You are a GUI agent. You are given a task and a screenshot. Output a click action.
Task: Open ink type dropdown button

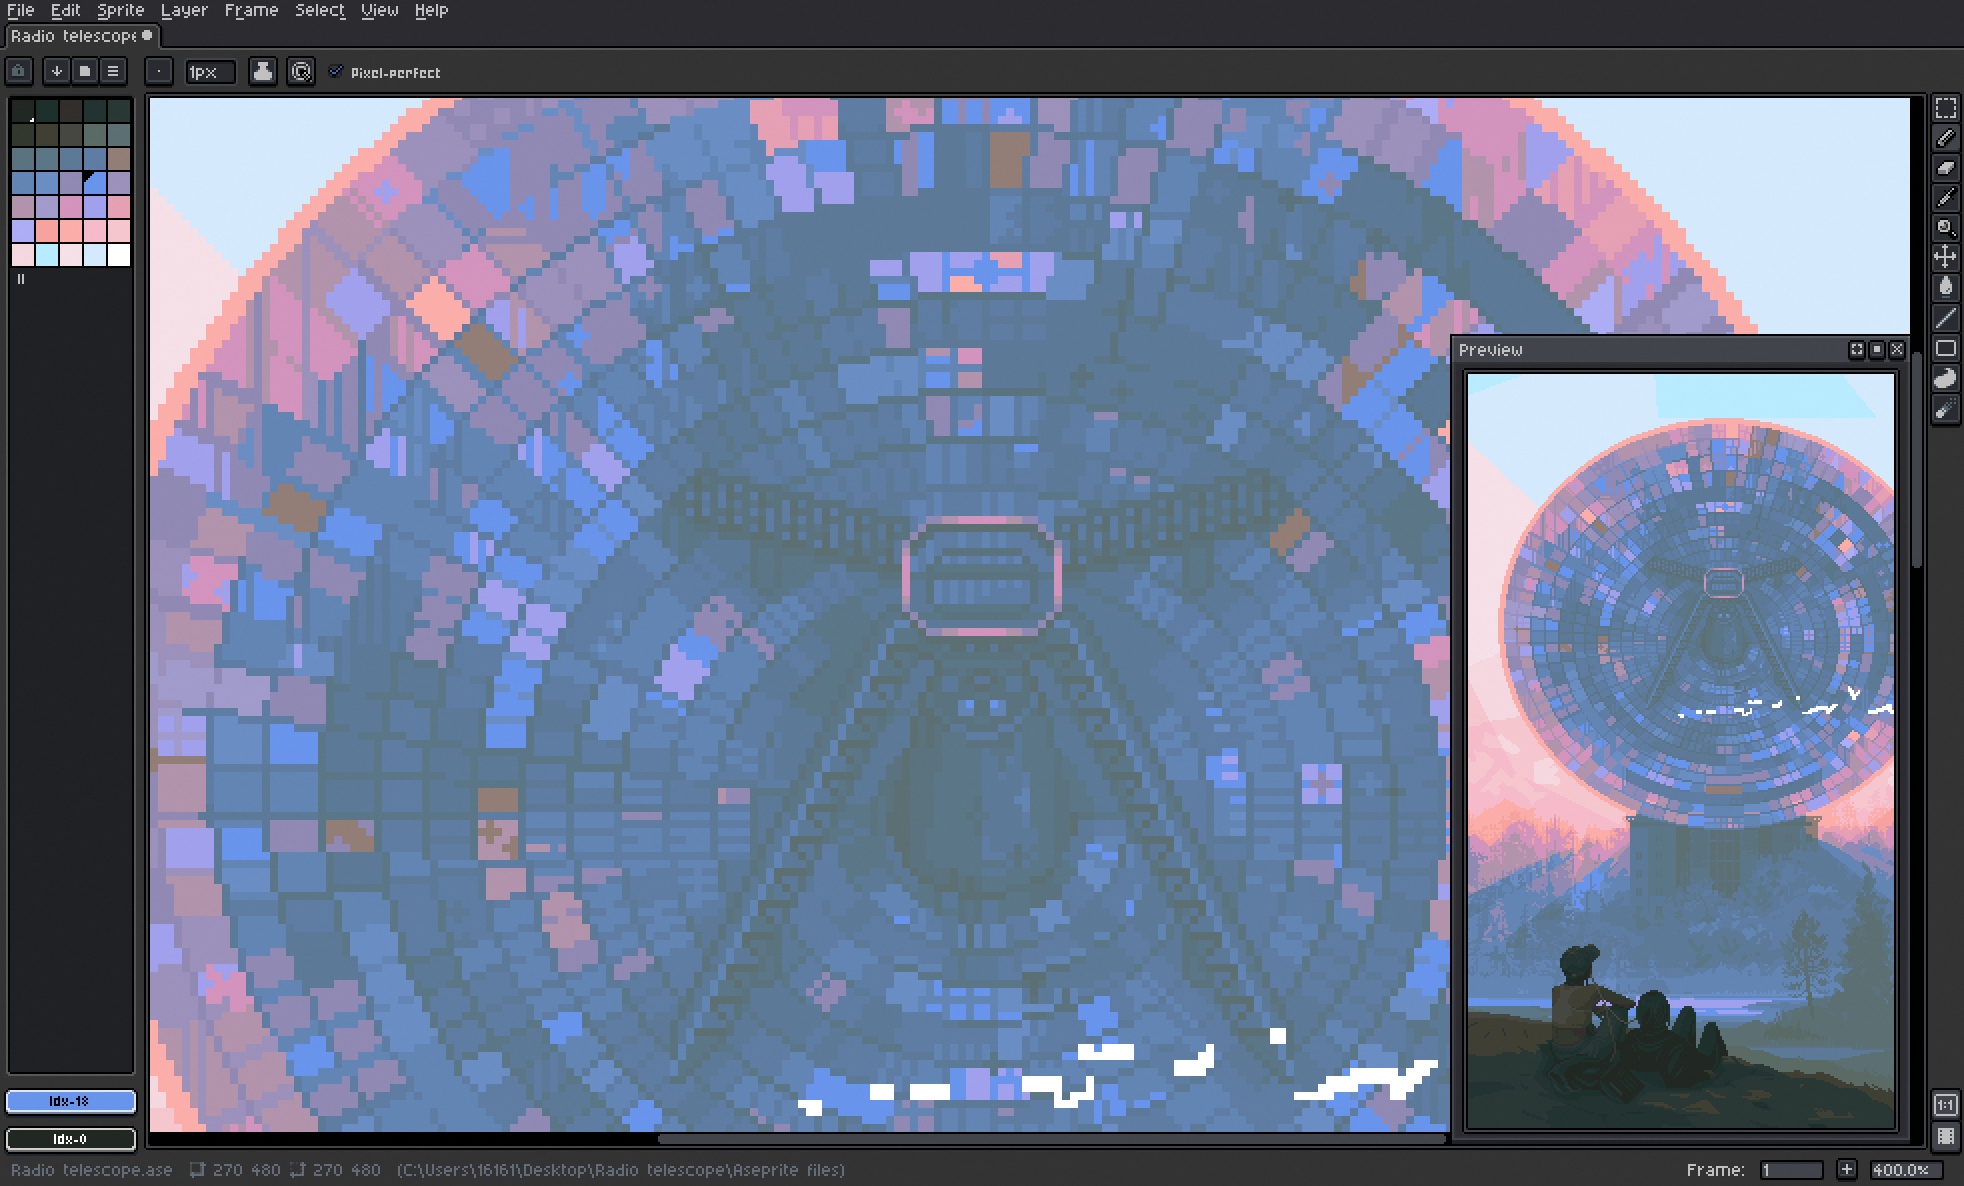click(x=263, y=71)
